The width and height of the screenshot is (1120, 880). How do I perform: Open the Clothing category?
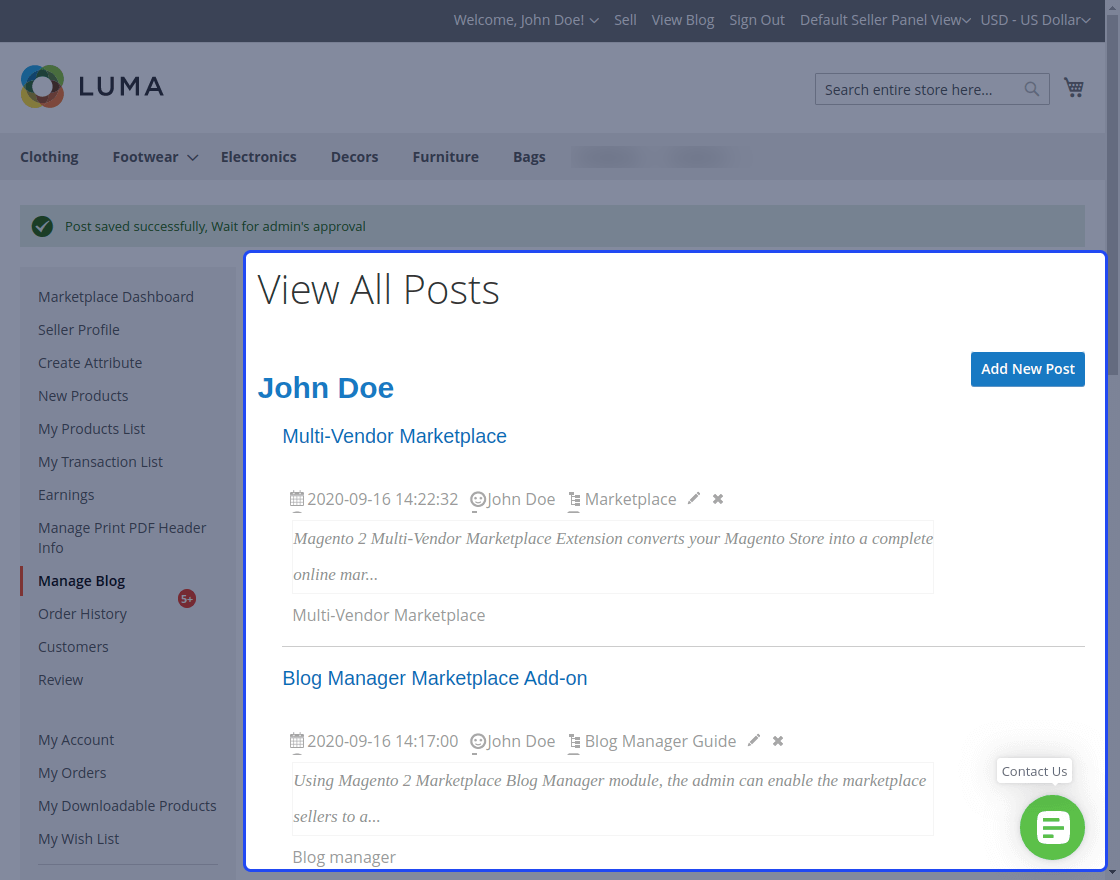coord(49,156)
